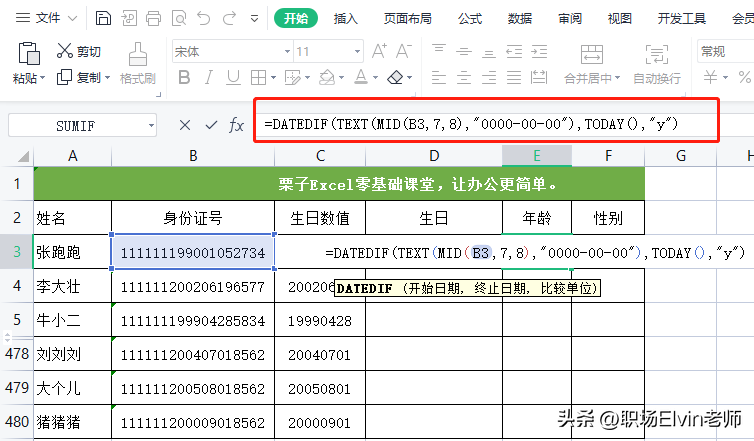The image size is (754, 441).
Task: Switch to the 插入 ribbon tab
Action: point(346,18)
